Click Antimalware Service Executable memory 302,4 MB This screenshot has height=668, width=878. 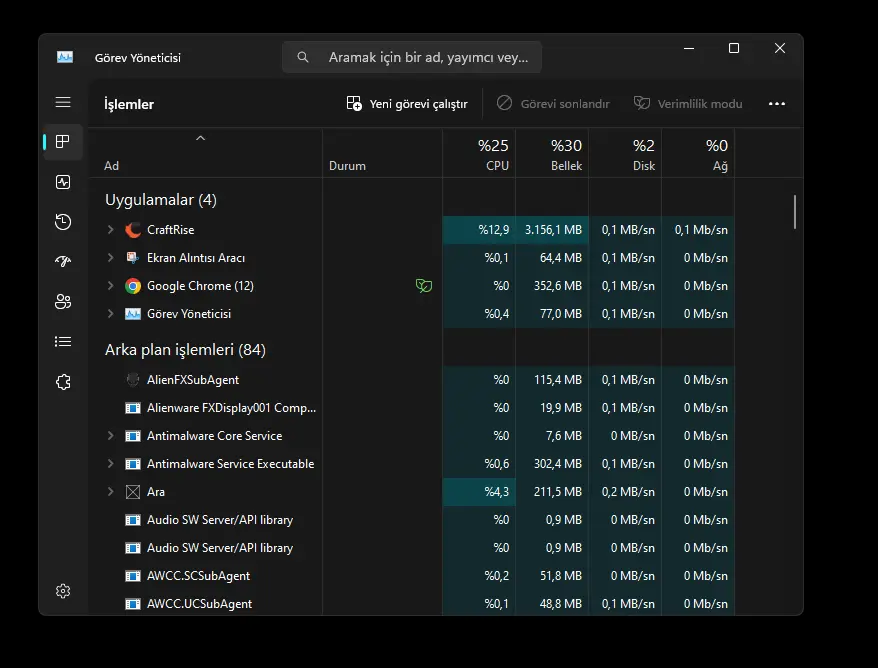[x=557, y=464]
